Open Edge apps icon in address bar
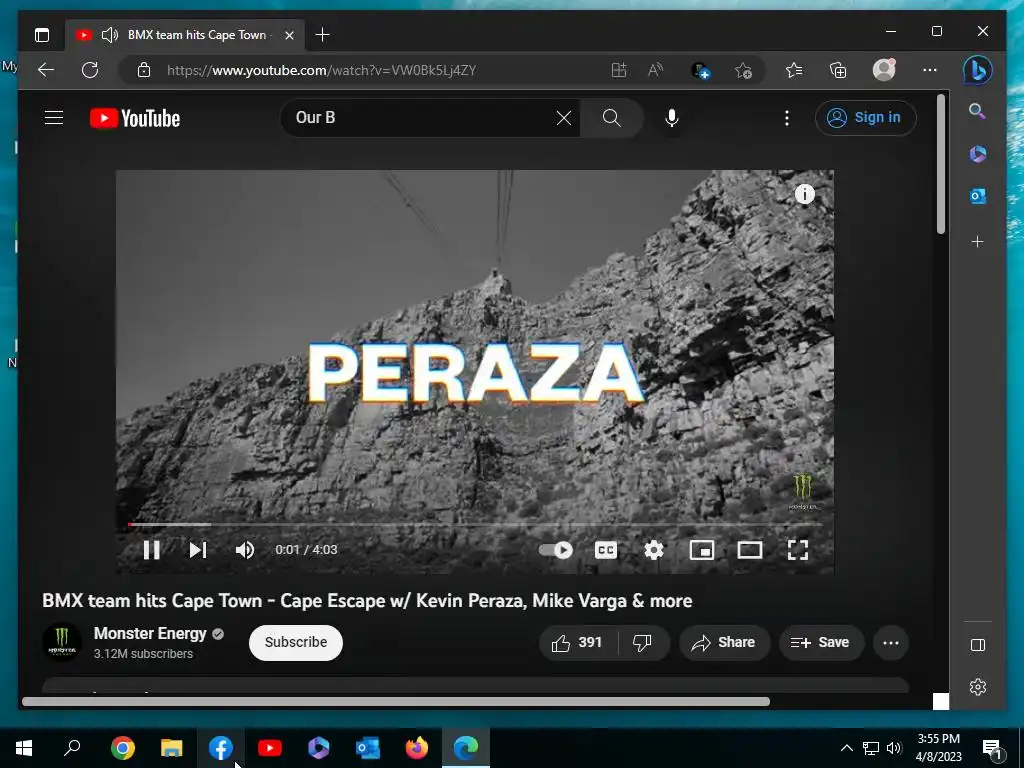The image size is (1024, 768). [x=618, y=70]
